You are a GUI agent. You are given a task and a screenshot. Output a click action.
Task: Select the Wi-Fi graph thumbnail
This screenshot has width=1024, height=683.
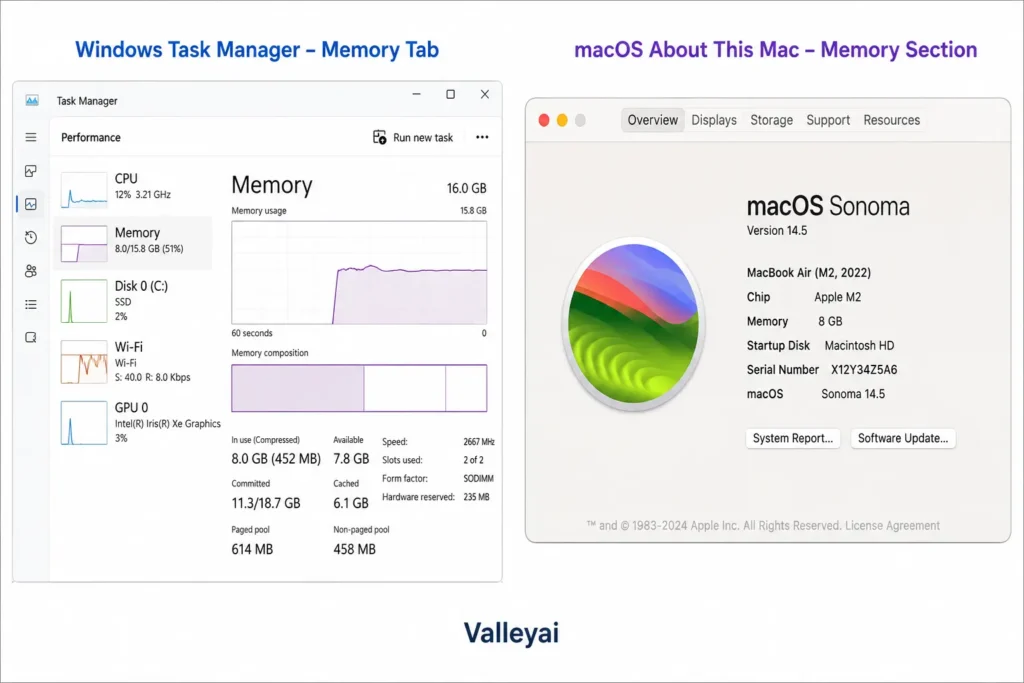coord(84,362)
